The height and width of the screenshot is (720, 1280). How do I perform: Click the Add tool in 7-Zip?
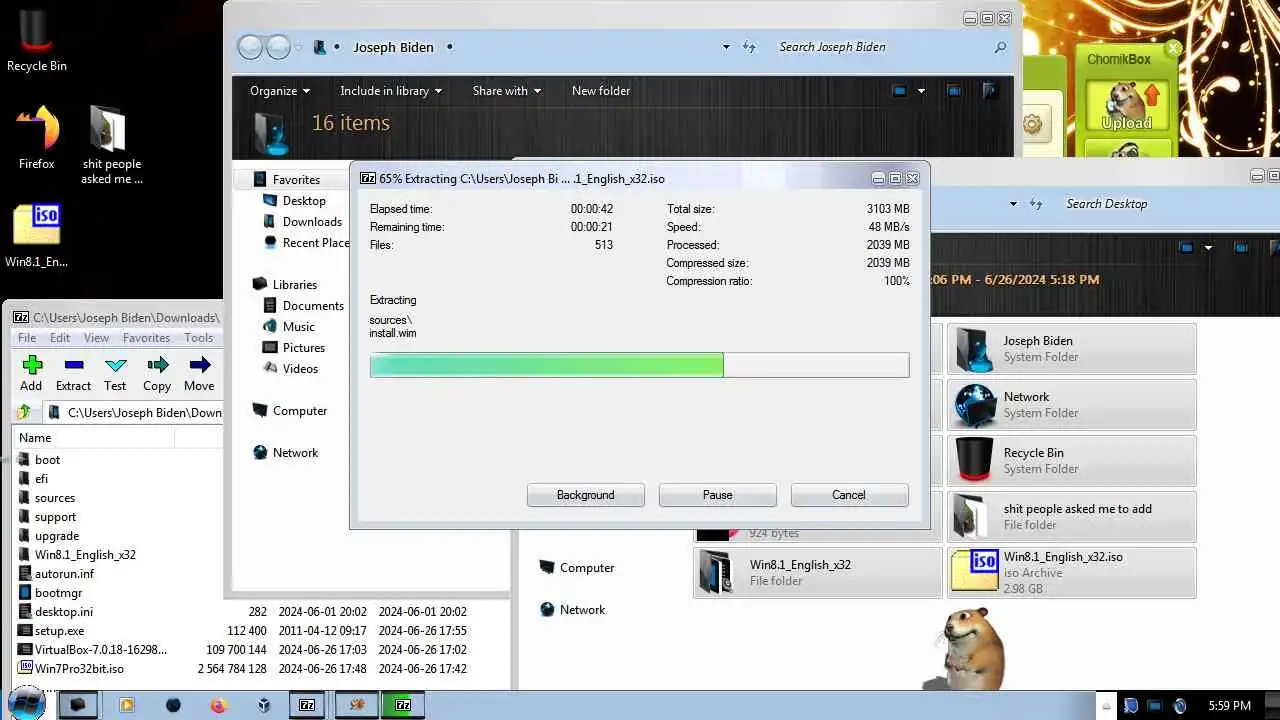coord(31,373)
